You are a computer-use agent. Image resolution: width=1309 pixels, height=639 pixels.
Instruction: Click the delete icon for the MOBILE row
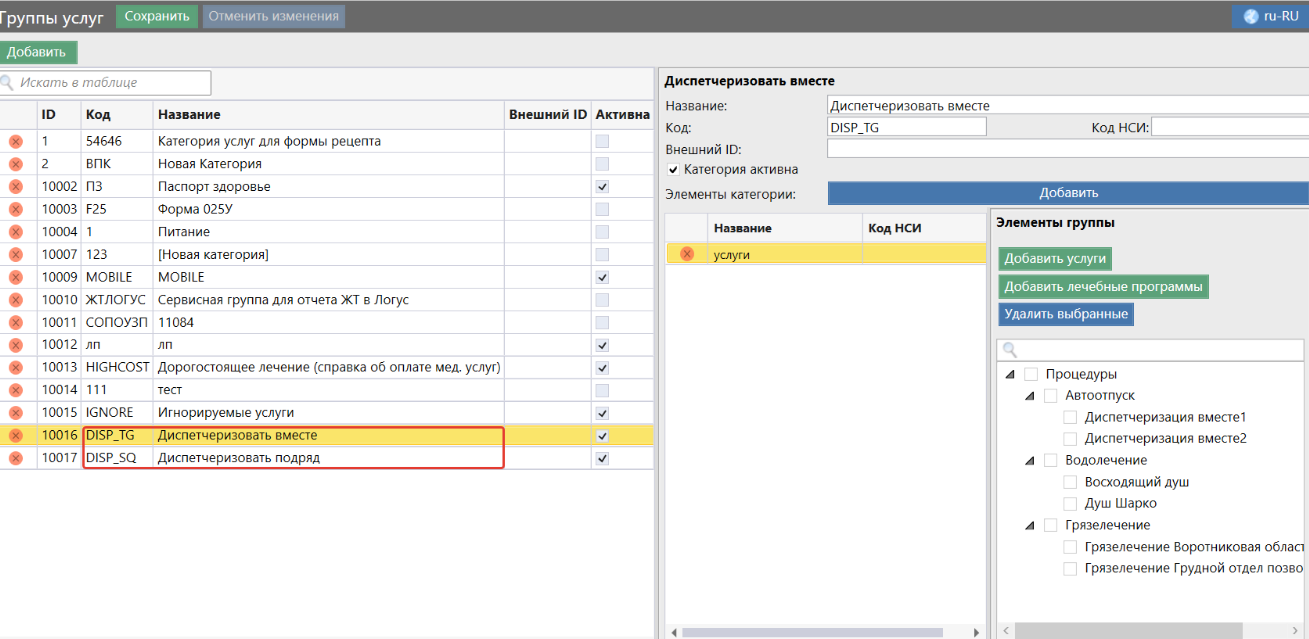point(16,277)
